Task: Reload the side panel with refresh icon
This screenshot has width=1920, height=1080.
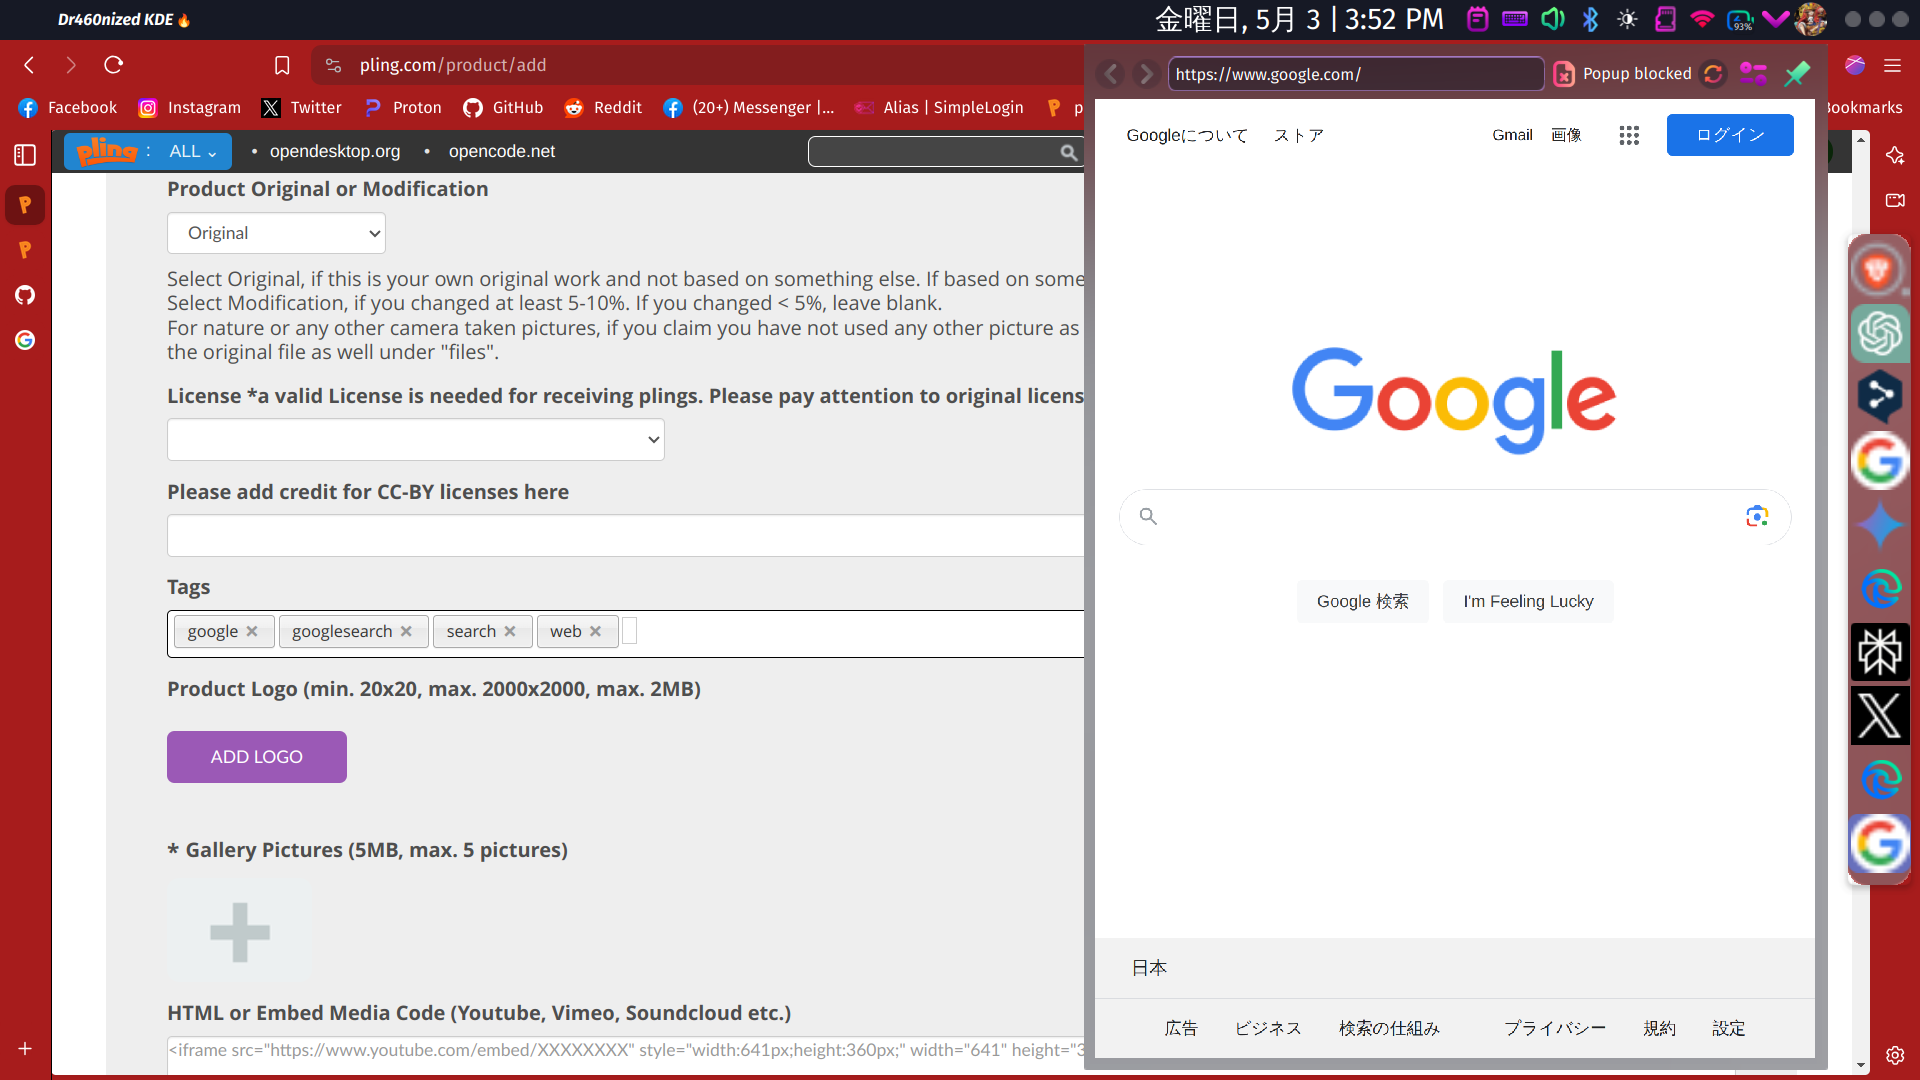Action: [x=1713, y=74]
